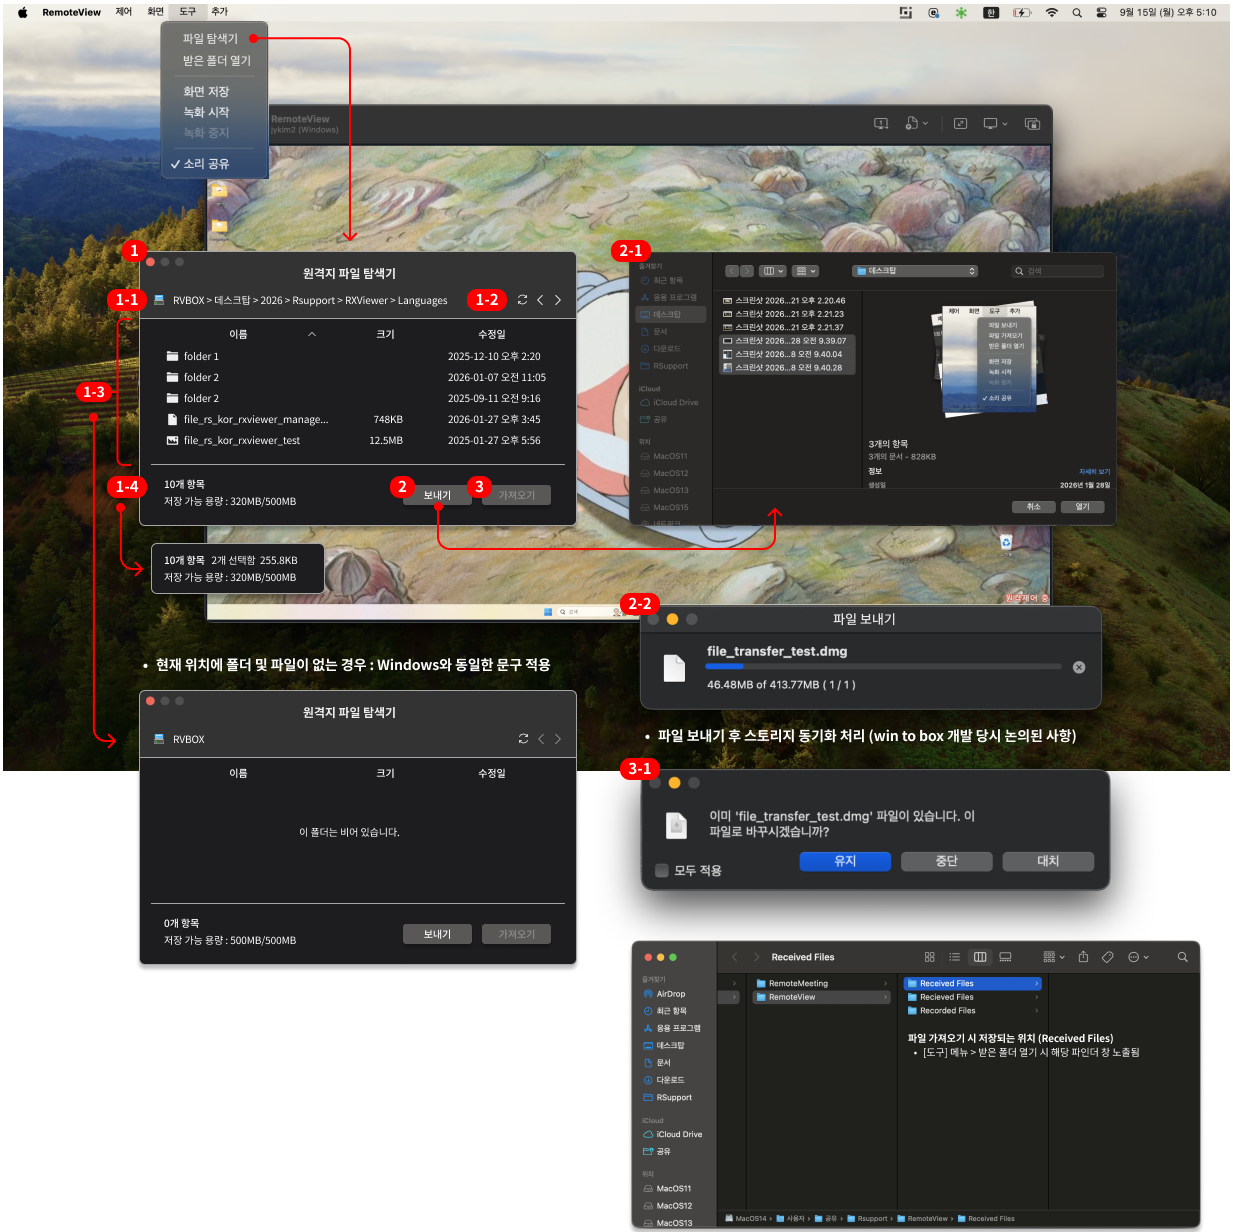Click the 한 input source icon in the menu bar
The image size is (1233, 1232).
coord(991,13)
